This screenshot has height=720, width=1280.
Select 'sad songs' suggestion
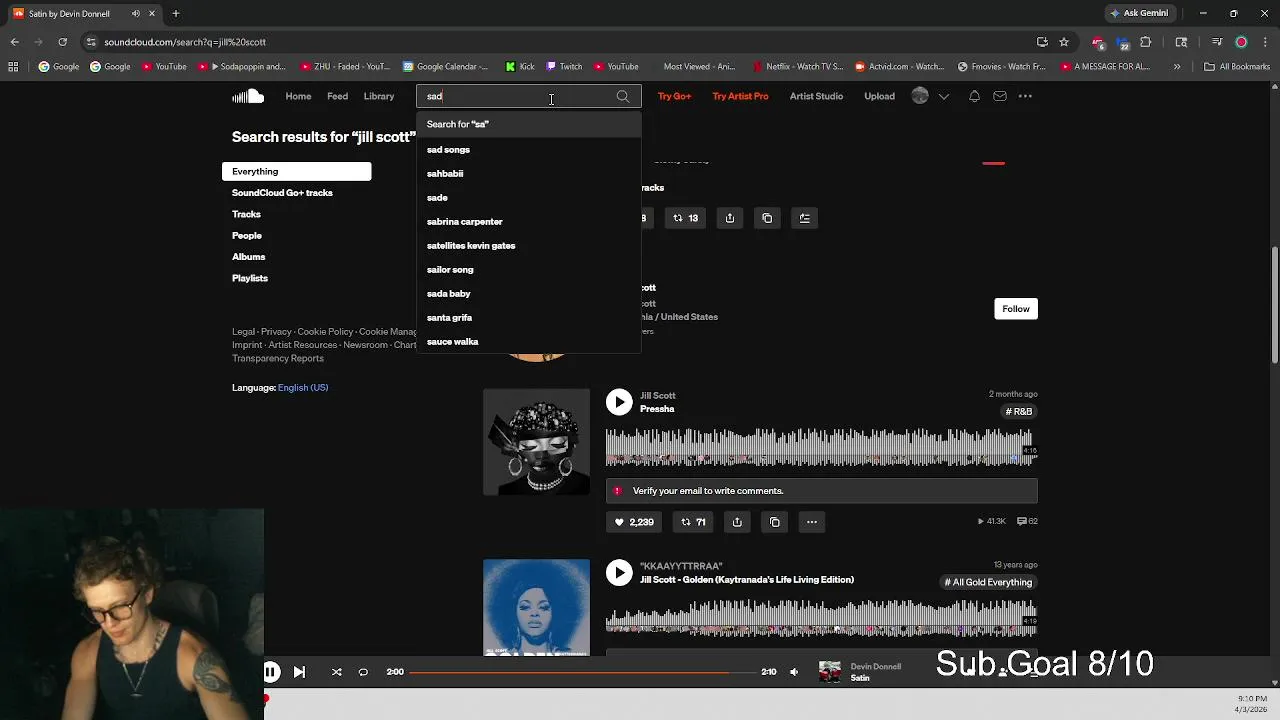click(528, 150)
